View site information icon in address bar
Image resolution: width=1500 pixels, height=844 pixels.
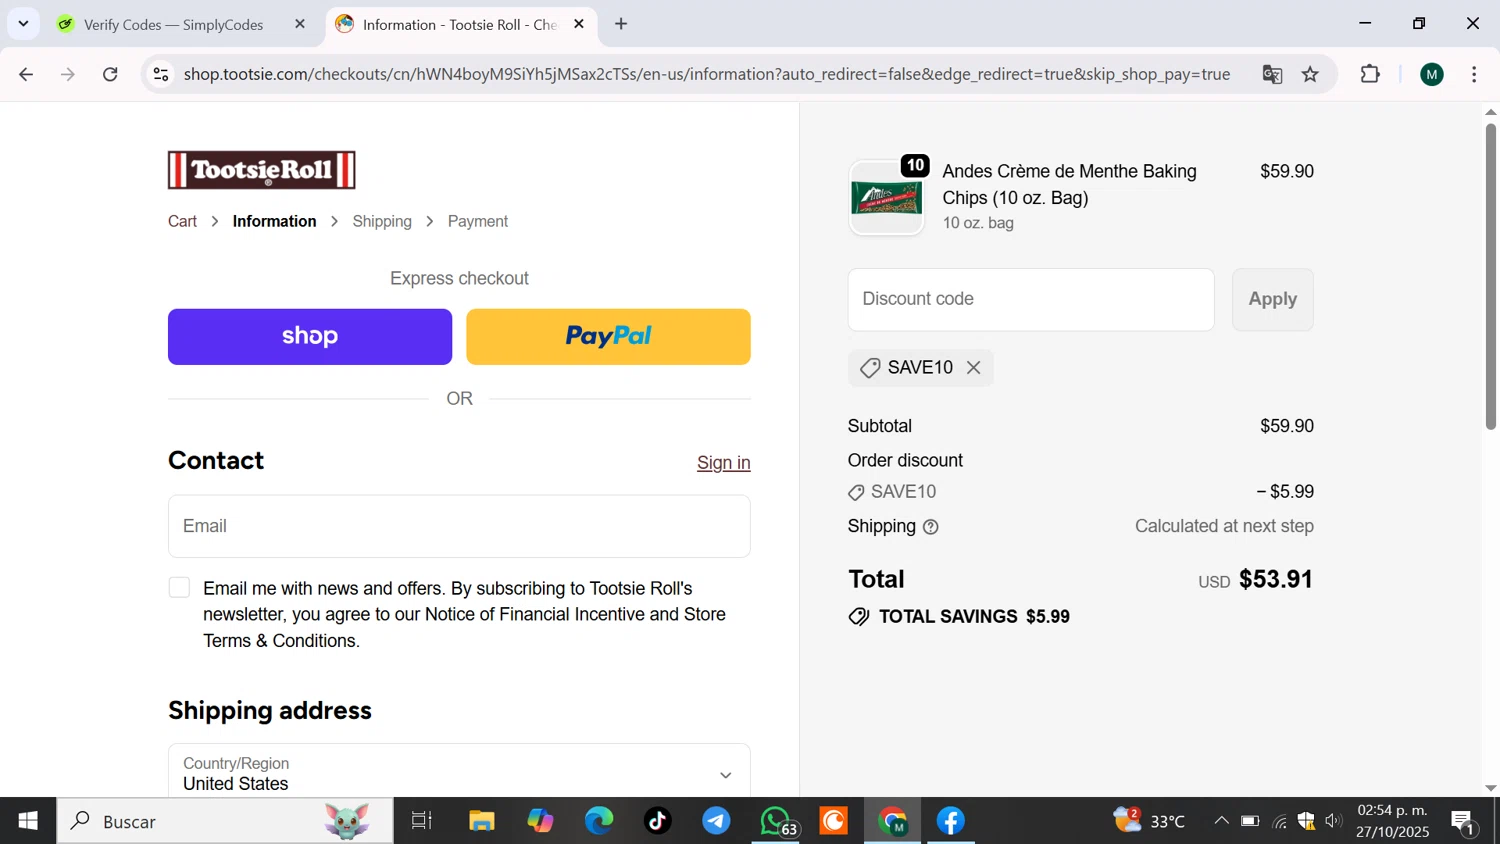pyautogui.click(x=161, y=74)
